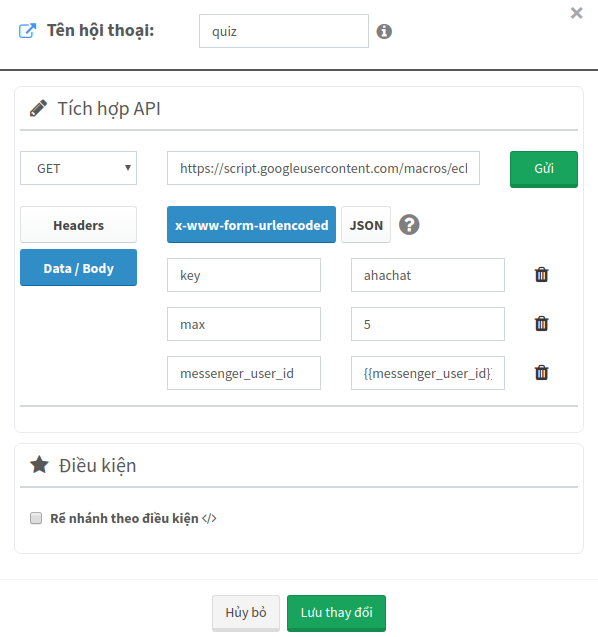
Task: Focus the API URL input field
Action: [x=323, y=168]
